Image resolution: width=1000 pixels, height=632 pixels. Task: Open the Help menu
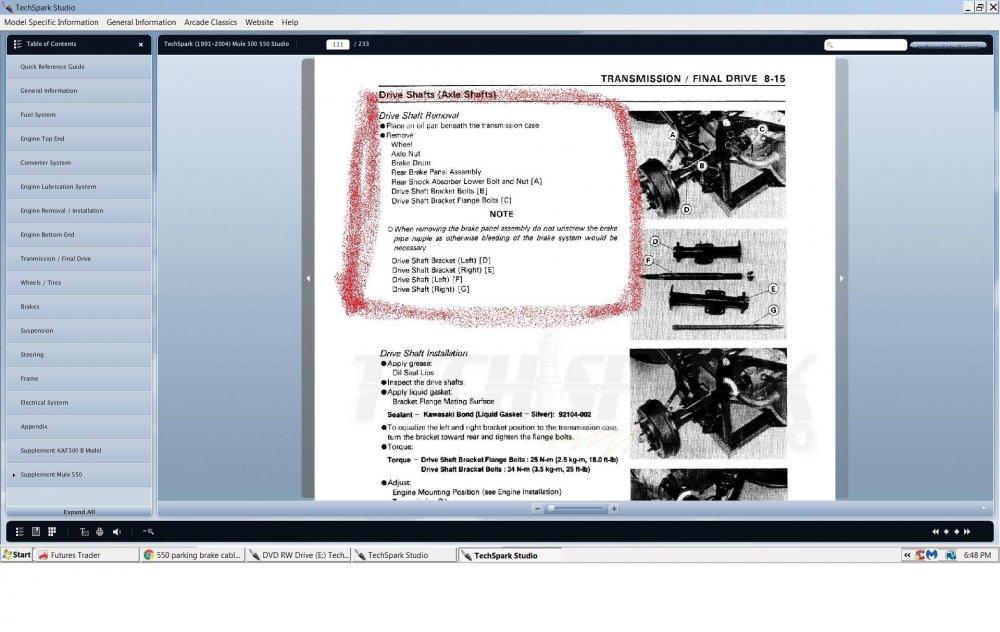click(x=290, y=22)
